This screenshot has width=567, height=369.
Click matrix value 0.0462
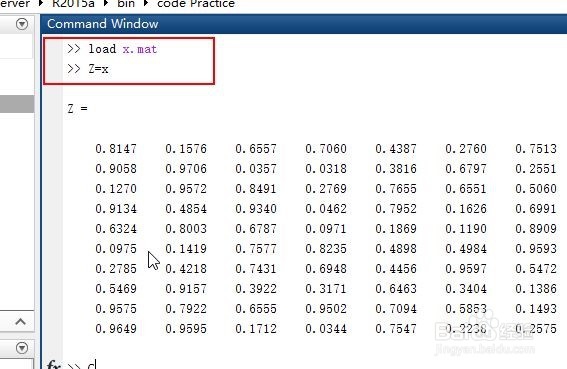[x=326, y=209]
